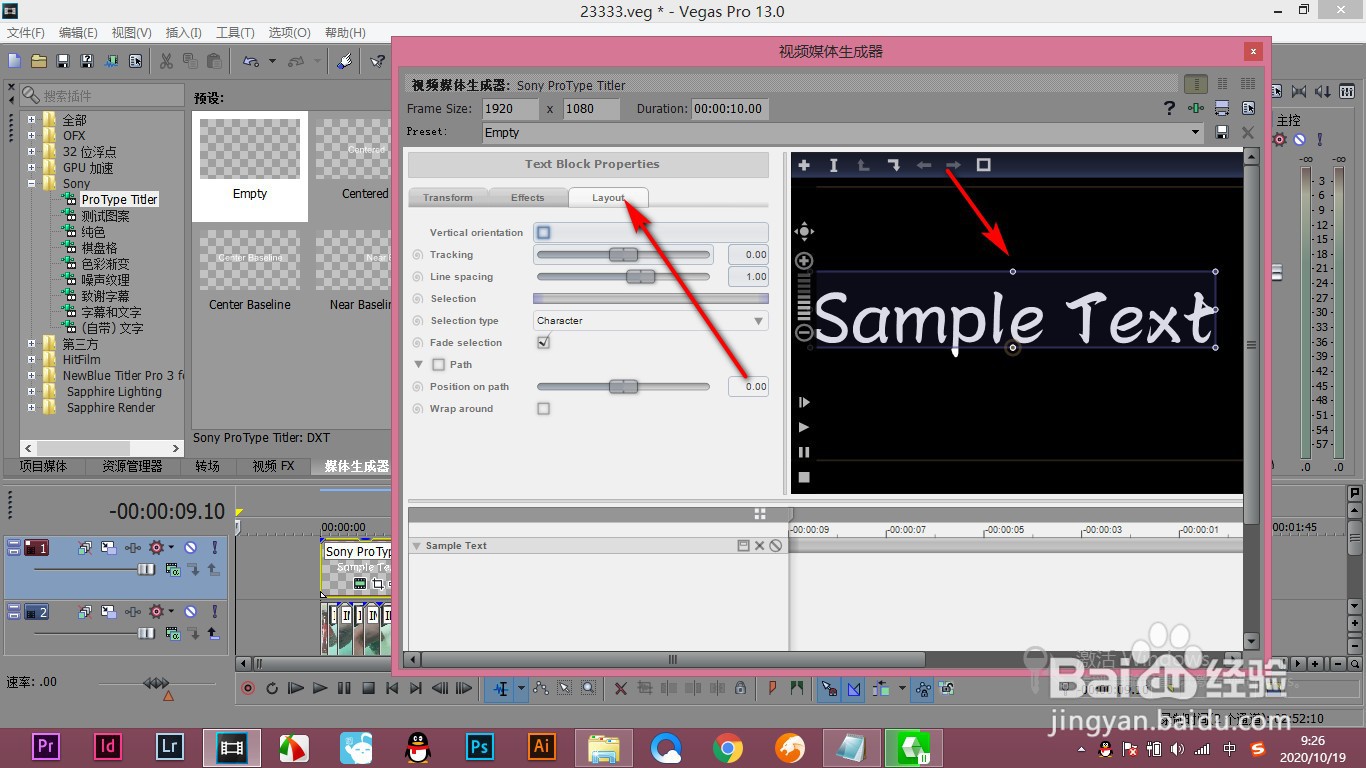Select 字幕和文字 generator

(x=112, y=312)
